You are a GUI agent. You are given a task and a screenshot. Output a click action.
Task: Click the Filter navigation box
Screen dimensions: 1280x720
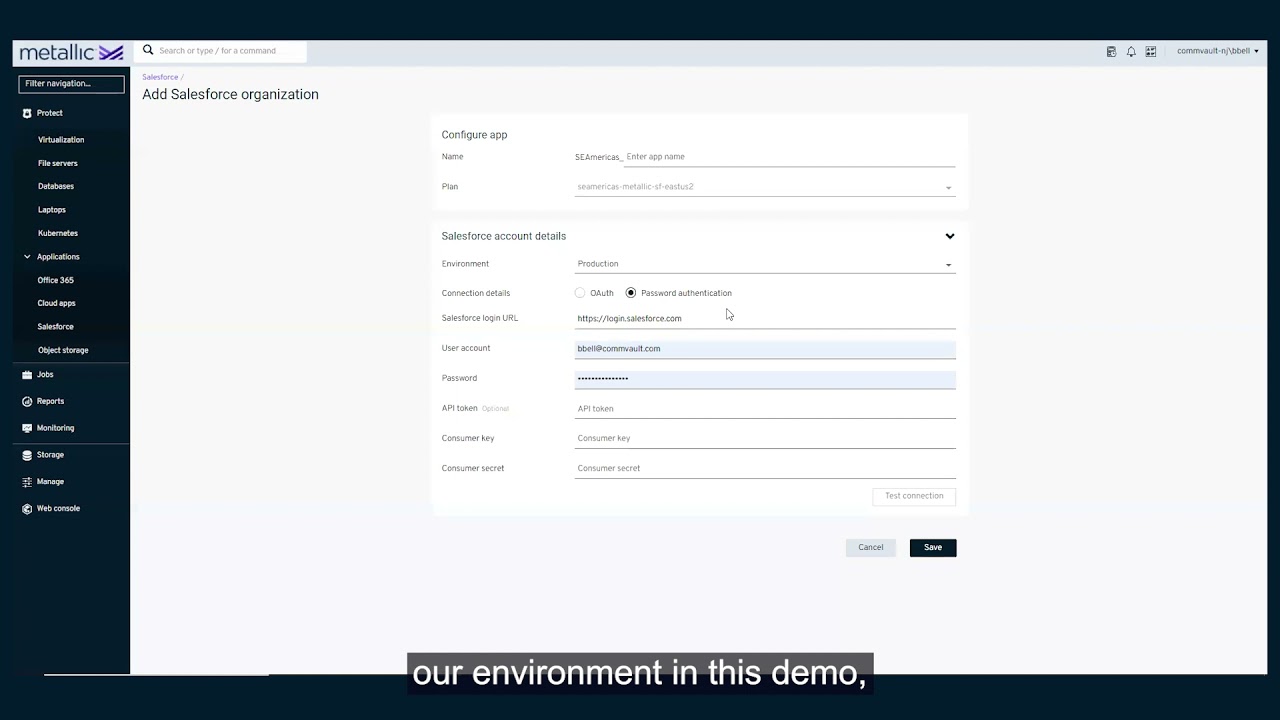point(72,84)
